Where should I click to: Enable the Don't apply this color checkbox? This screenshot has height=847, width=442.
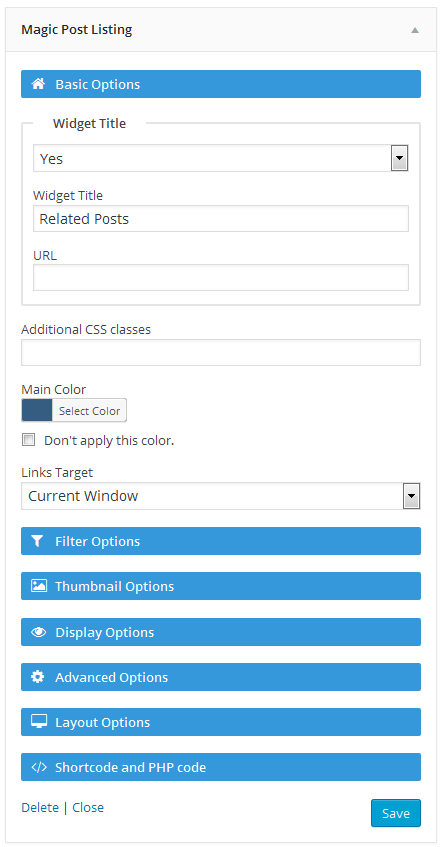[28, 440]
